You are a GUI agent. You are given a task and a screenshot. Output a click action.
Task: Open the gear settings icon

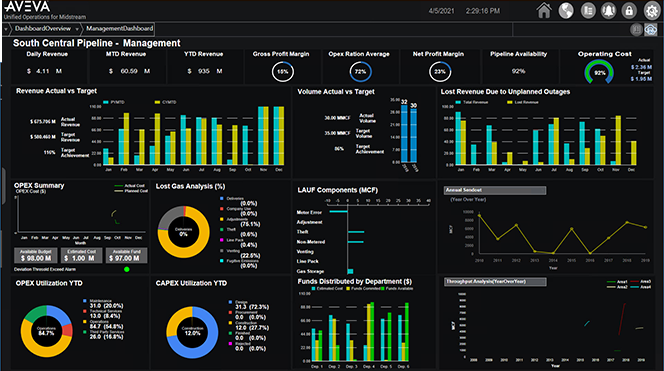pos(652,11)
